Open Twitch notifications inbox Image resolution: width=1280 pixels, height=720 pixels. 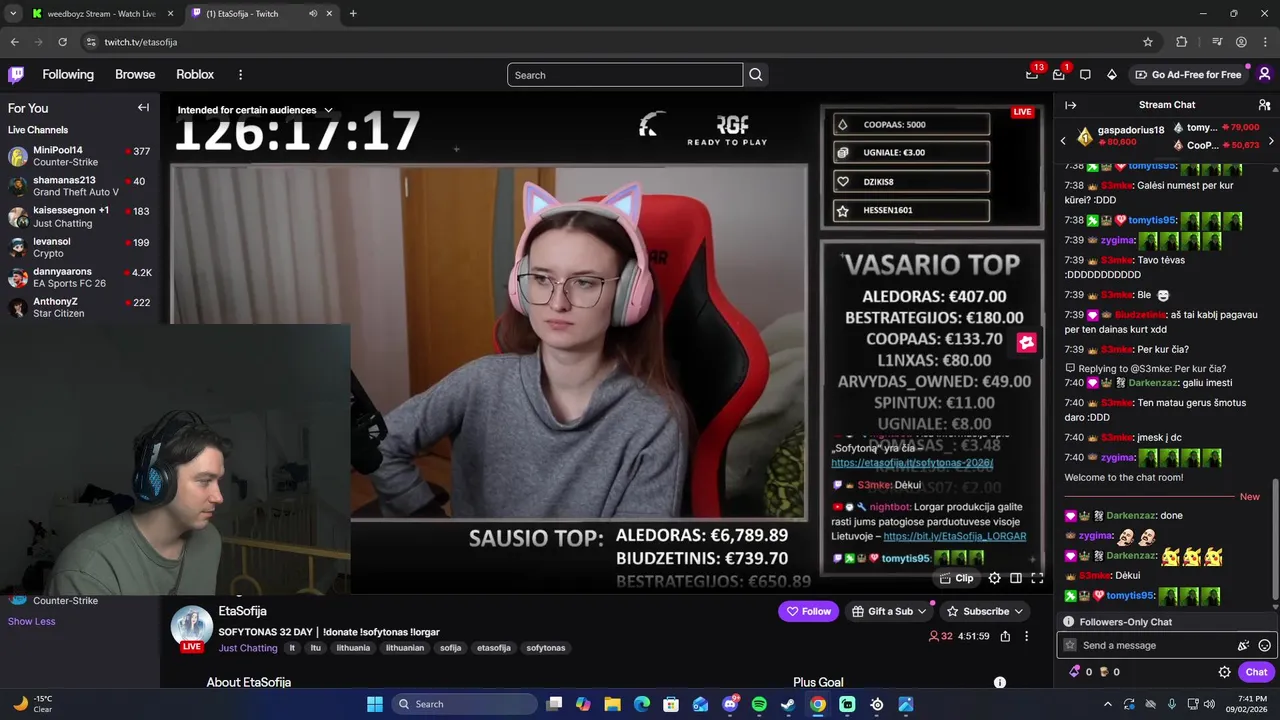[x=1059, y=74]
